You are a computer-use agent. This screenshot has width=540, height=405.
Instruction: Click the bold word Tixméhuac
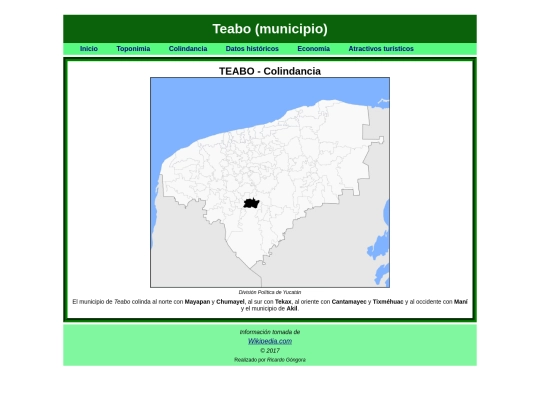(x=388, y=302)
